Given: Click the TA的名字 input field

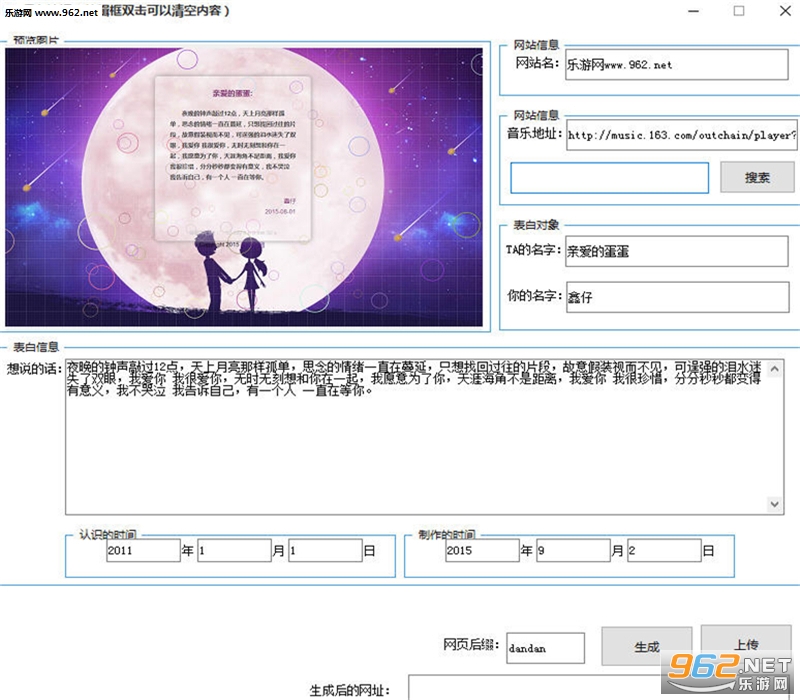Looking at the screenshot, I should tap(677, 251).
